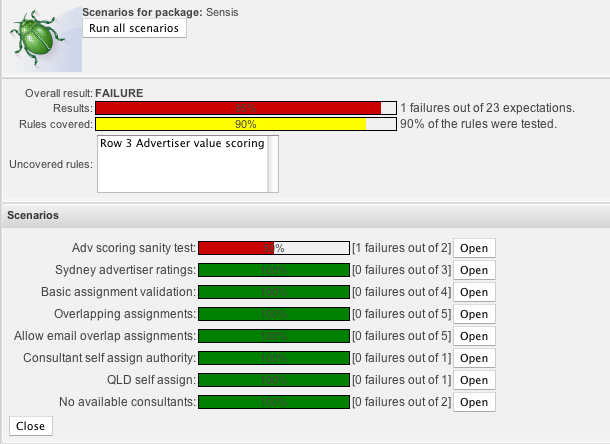Open the Adv scoring sanity test scenario
The height and width of the screenshot is (444, 610).
473,248
